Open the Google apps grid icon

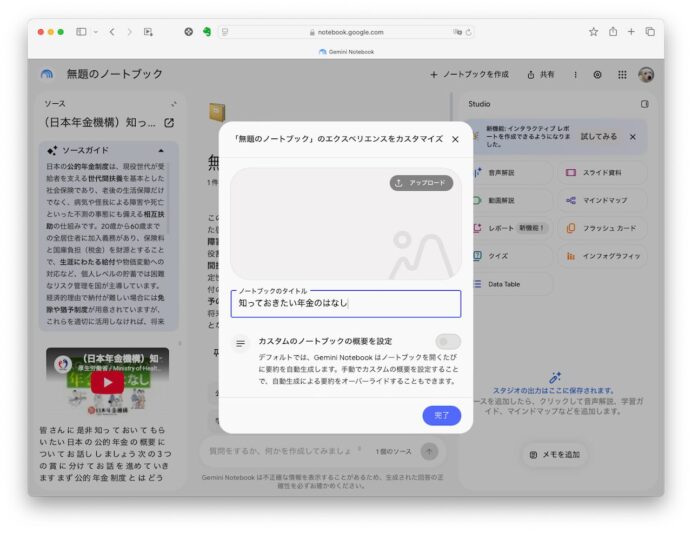(622, 75)
